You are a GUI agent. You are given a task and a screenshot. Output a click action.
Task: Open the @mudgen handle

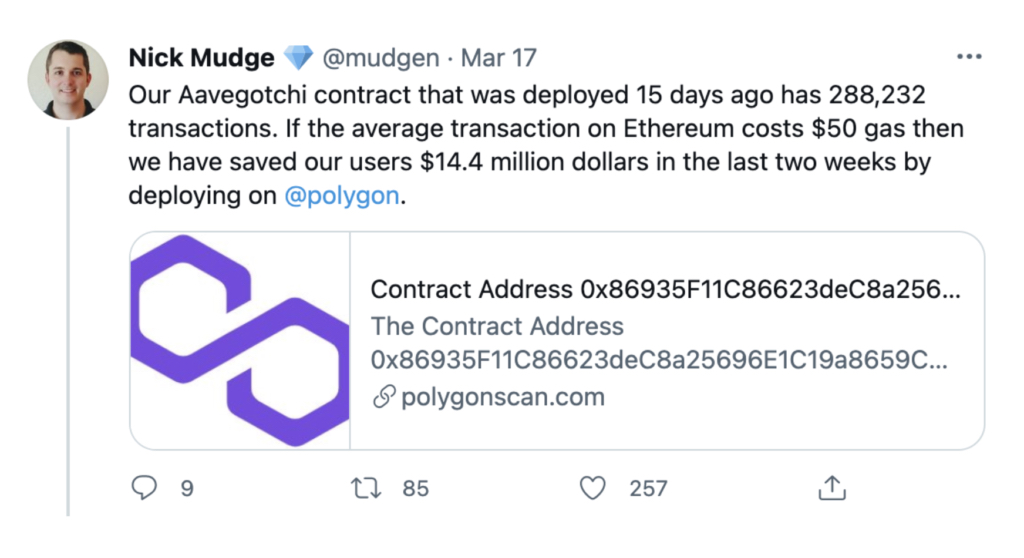point(381,58)
